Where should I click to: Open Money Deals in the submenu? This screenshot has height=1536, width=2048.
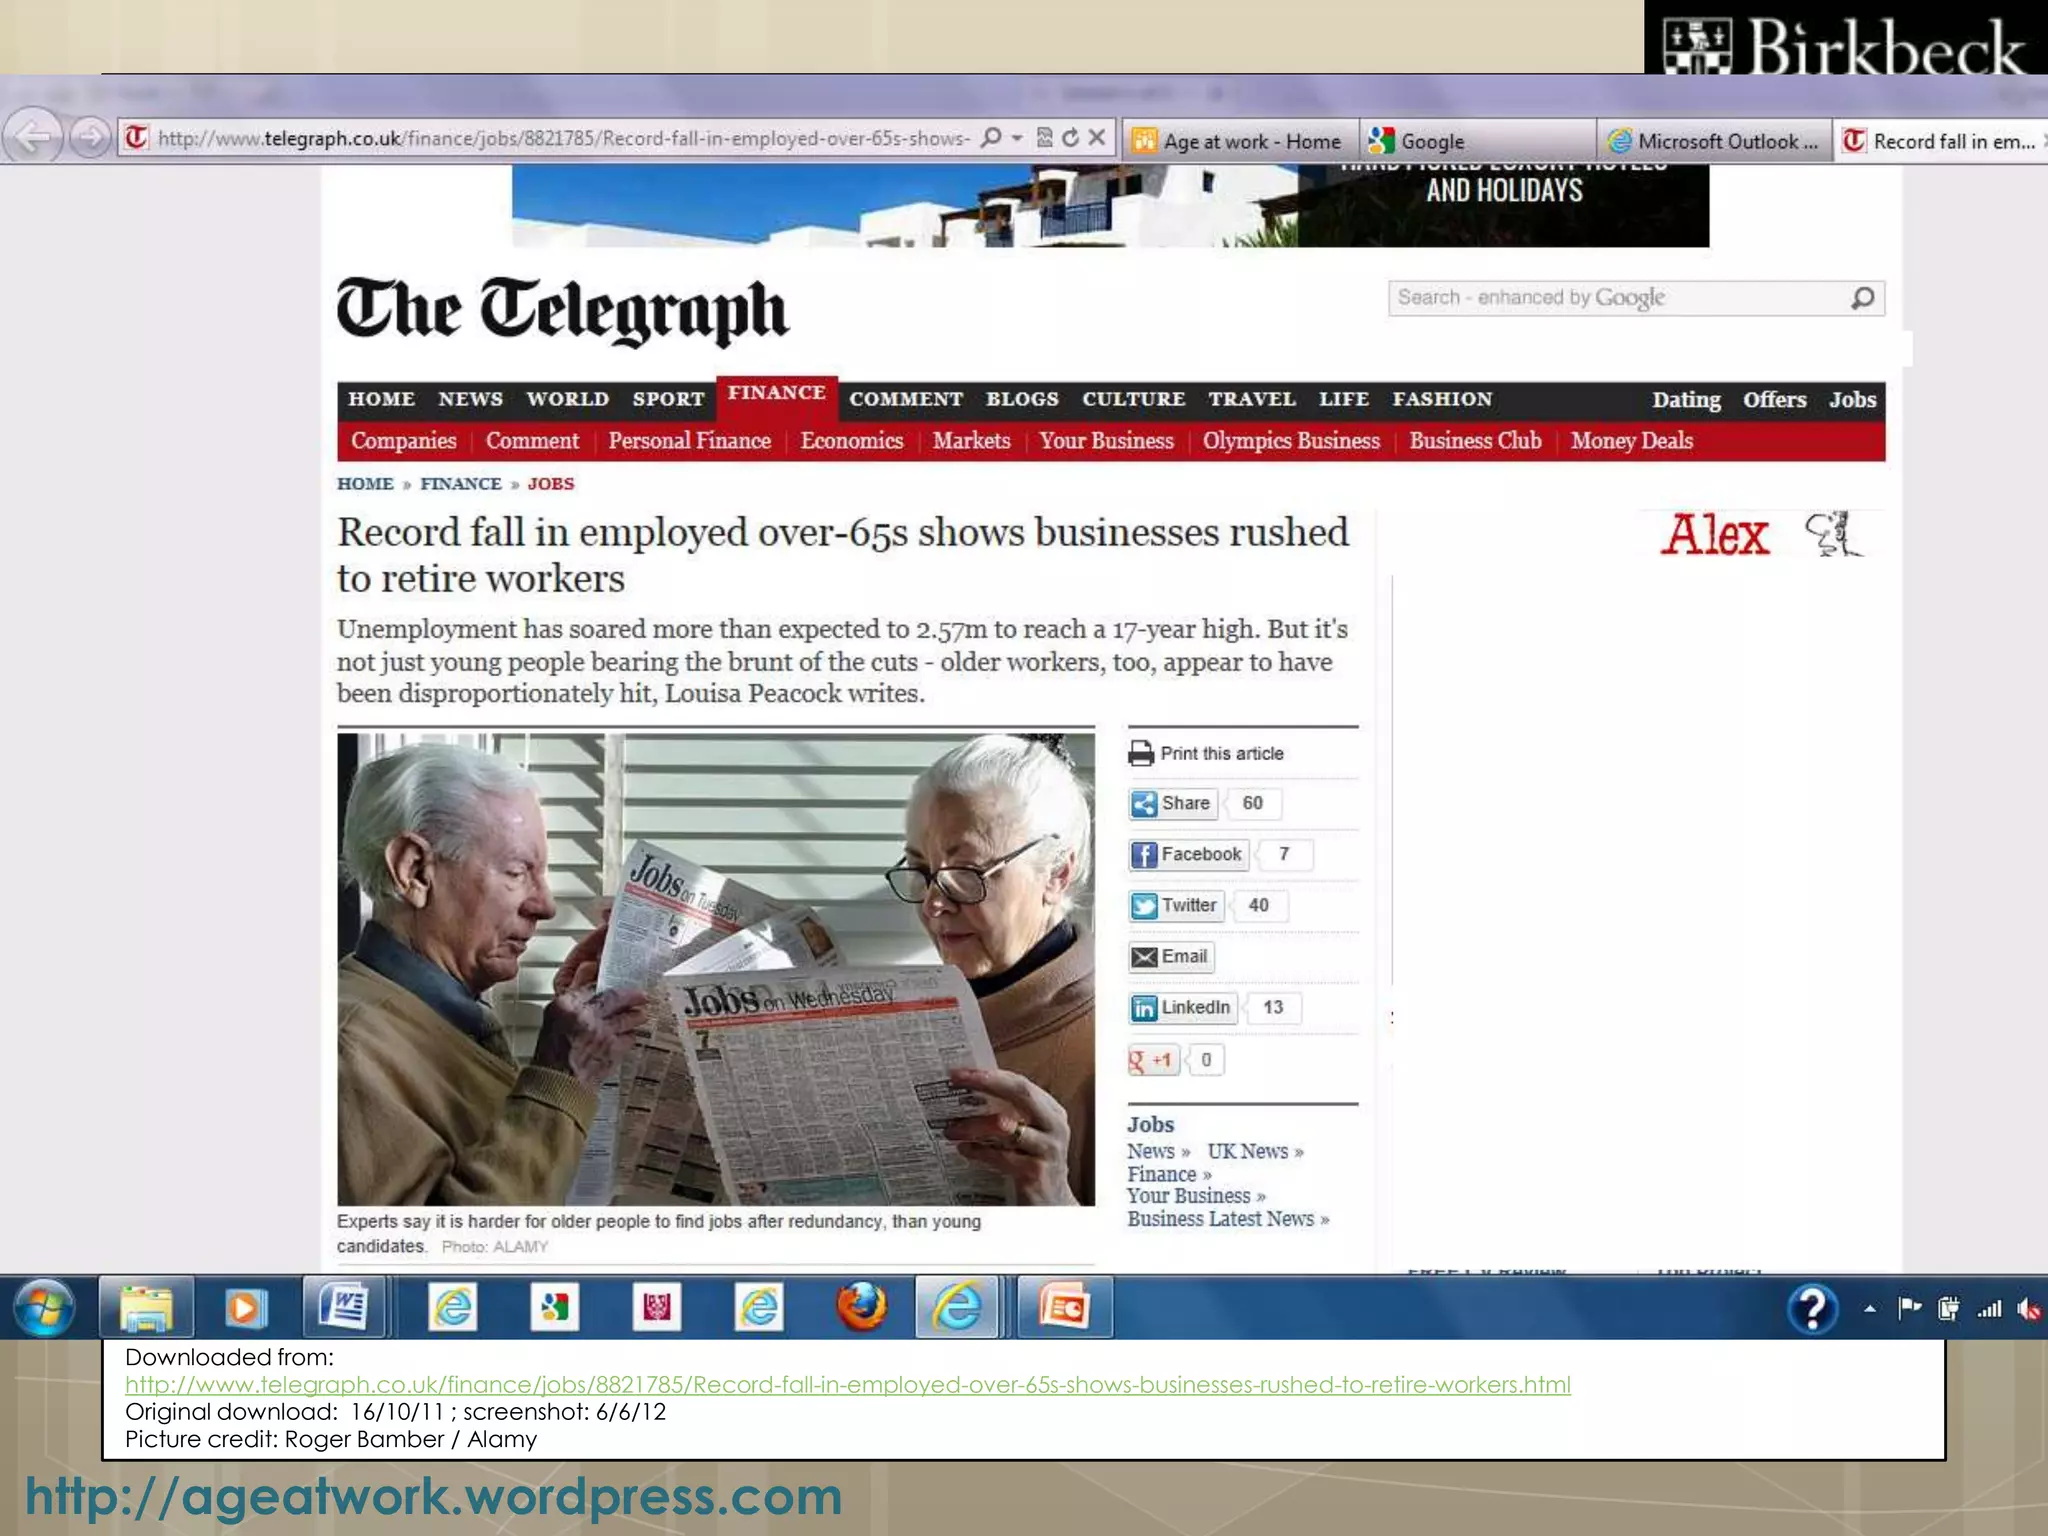pos(1631,441)
